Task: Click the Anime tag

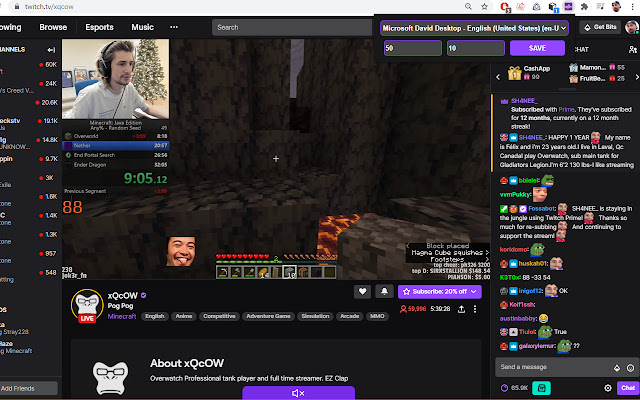Action: click(184, 316)
